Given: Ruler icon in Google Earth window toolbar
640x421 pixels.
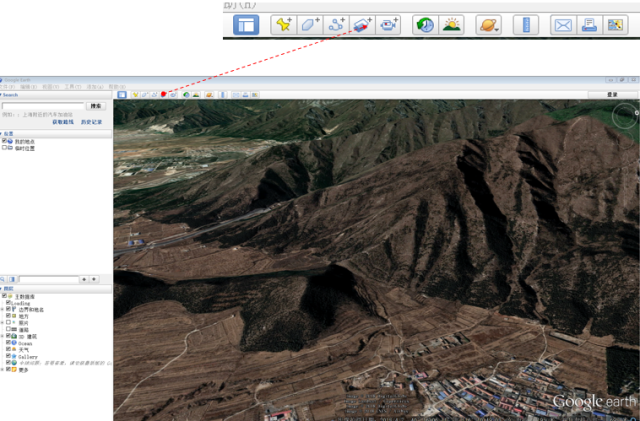Looking at the screenshot, I should pyautogui.click(x=222, y=95).
